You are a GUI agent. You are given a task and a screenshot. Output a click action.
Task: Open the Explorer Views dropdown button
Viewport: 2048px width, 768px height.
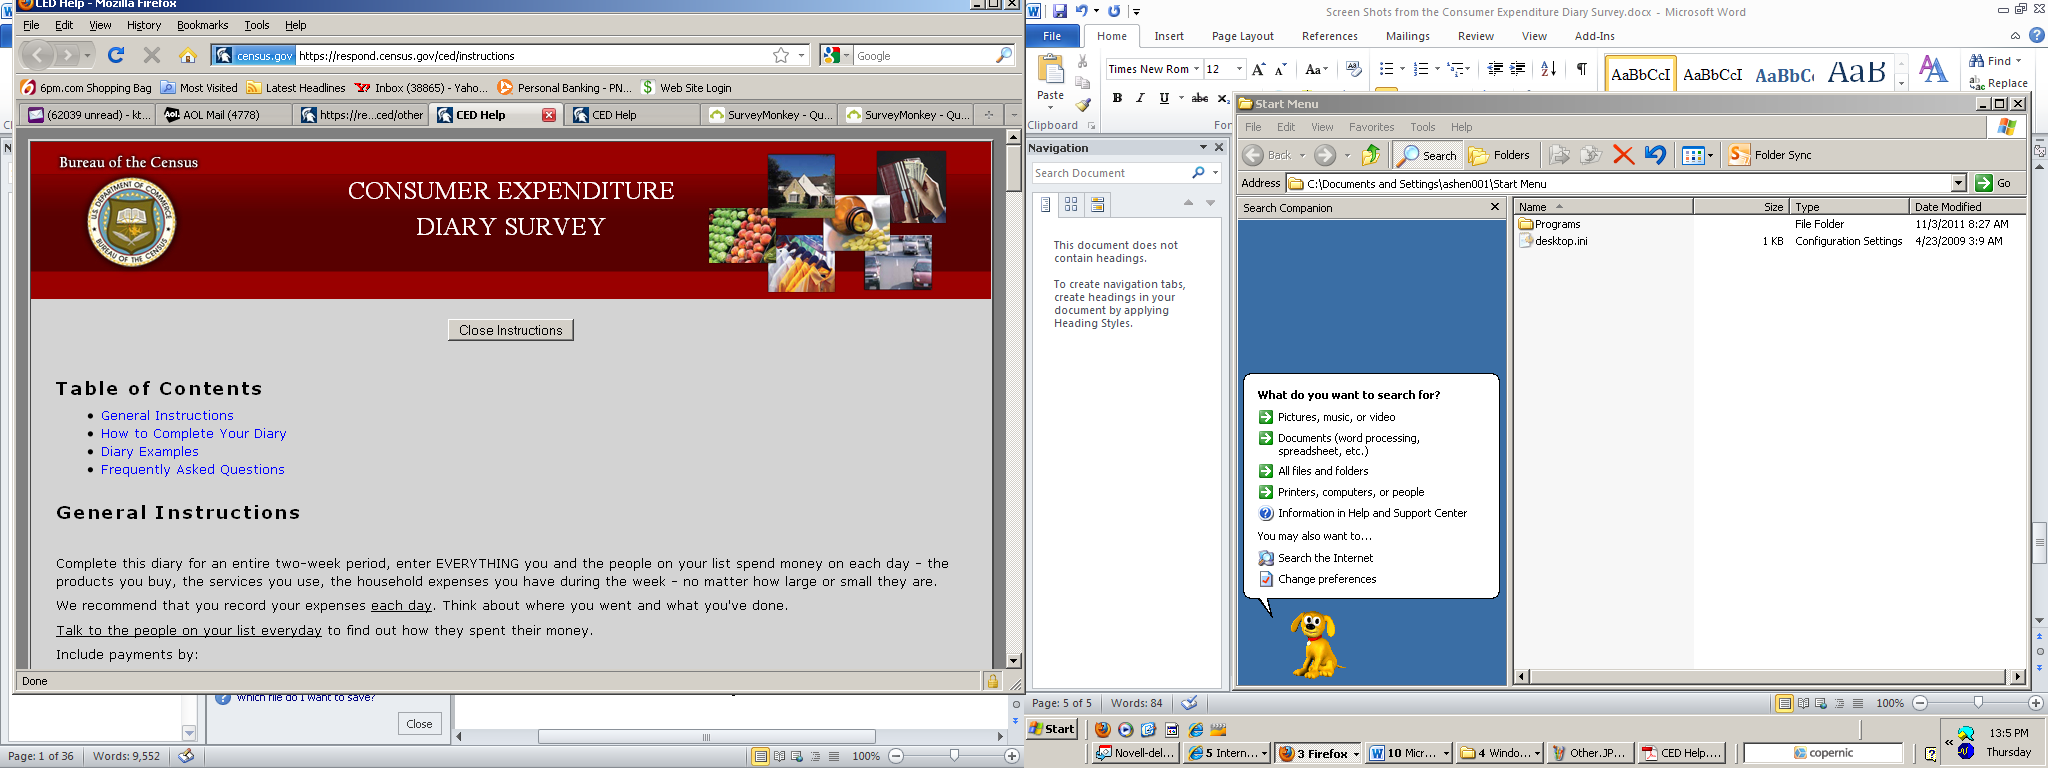[1697, 155]
